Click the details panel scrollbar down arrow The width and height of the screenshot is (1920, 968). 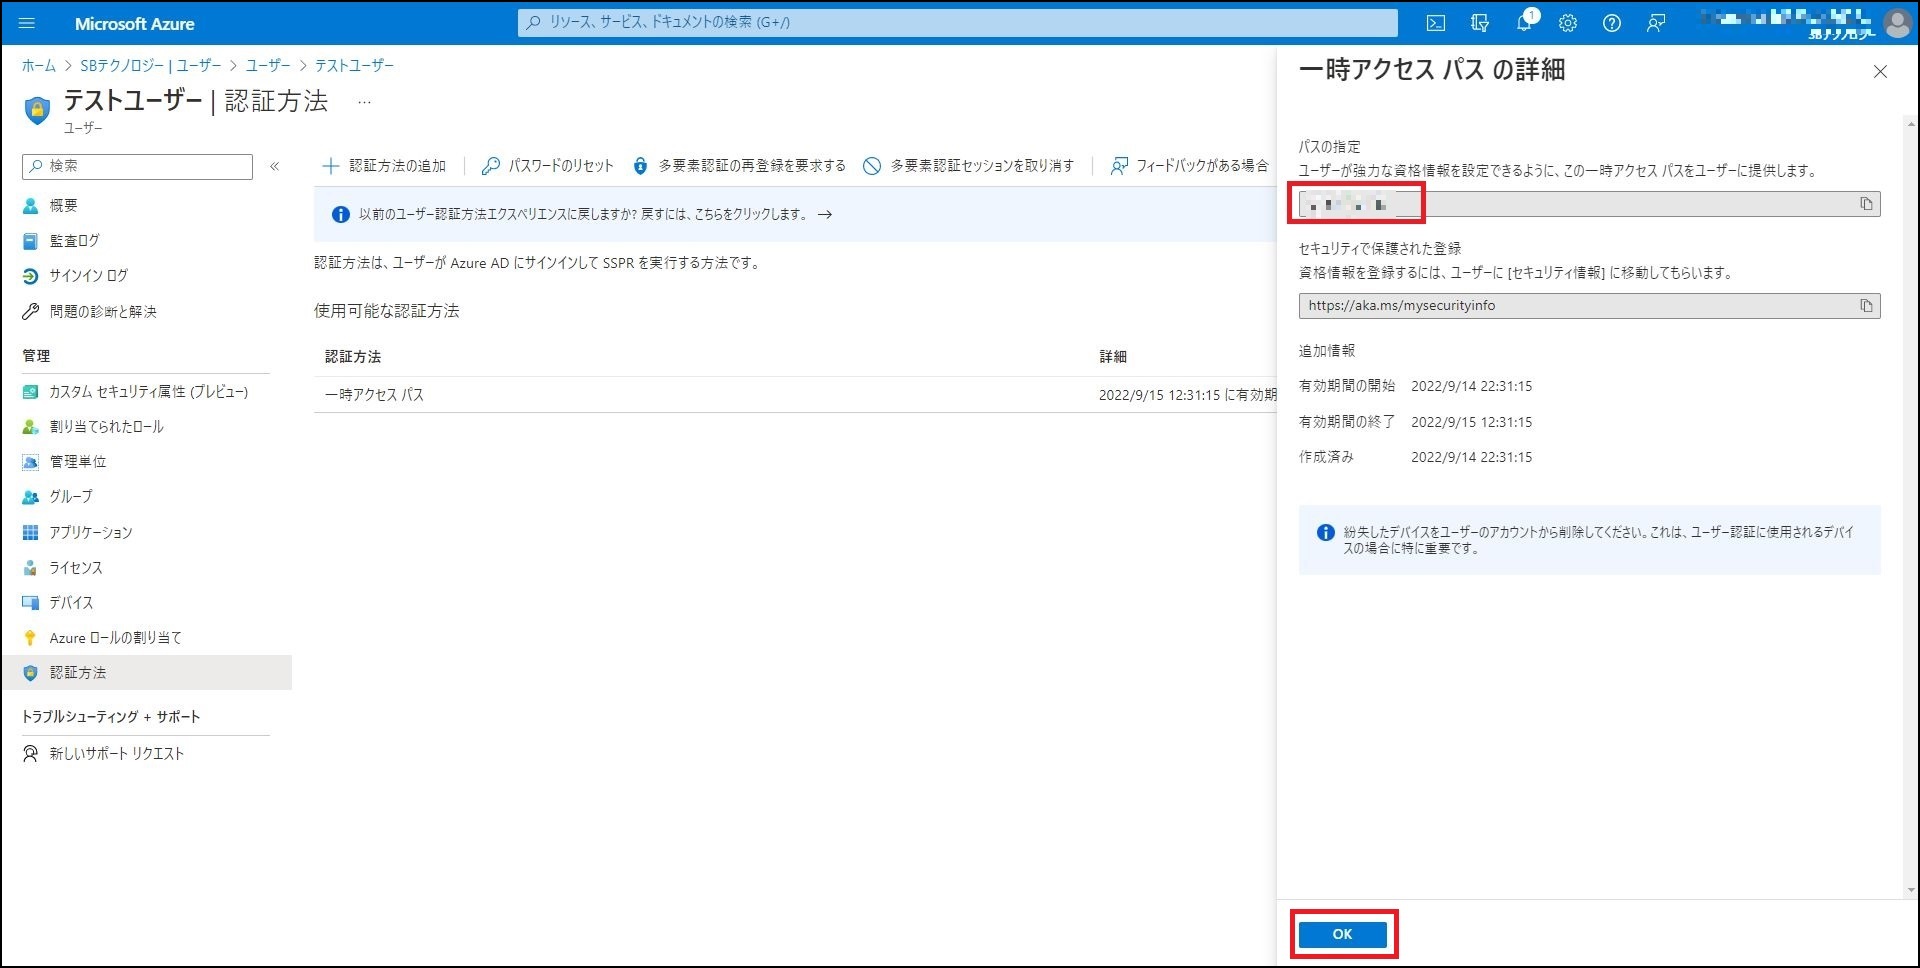[x=1911, y=890]
